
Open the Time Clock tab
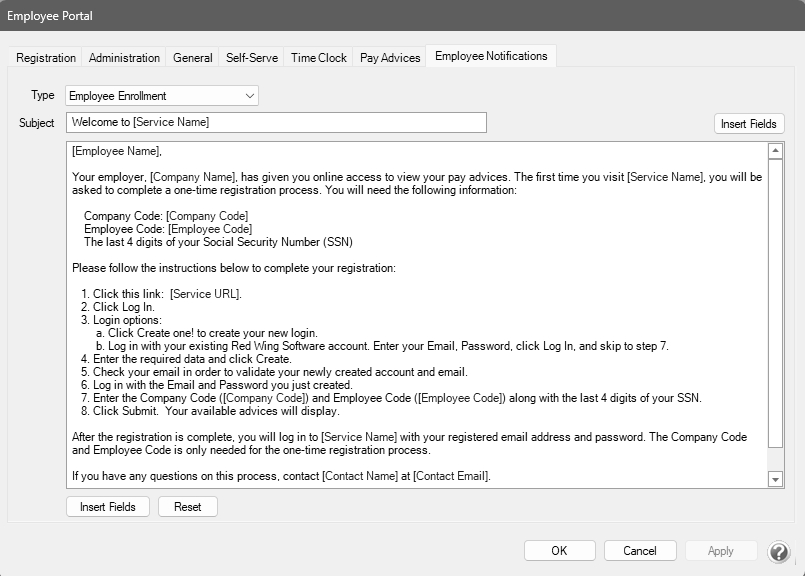click(x=318, y=58)
